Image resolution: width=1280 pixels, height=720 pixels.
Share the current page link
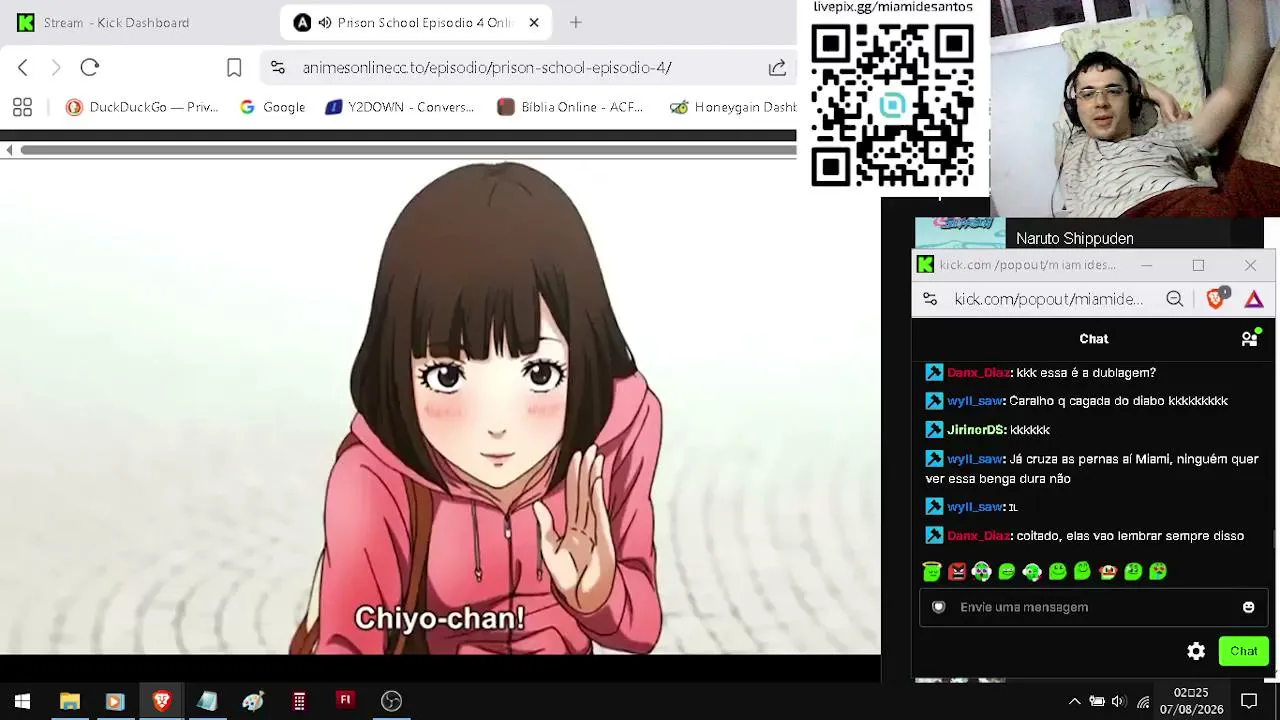[777, 67]
